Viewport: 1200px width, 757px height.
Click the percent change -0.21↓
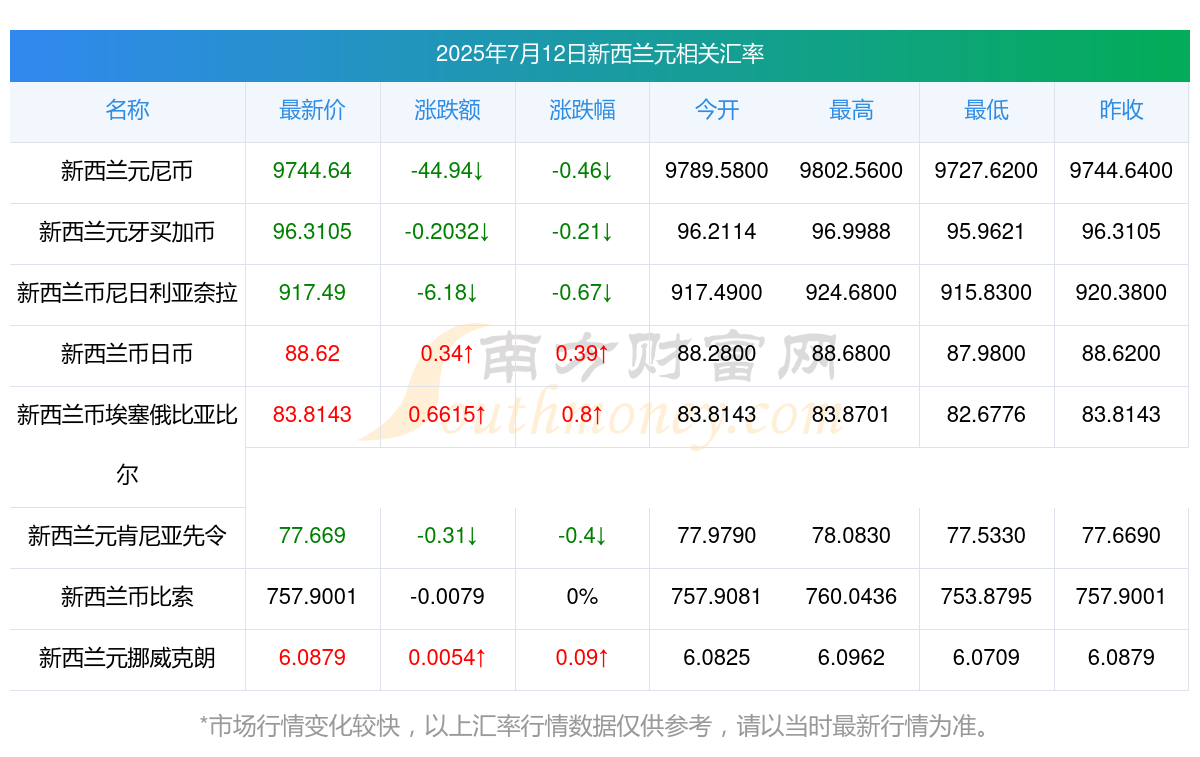pyautogui.click(x=582, y=232)
